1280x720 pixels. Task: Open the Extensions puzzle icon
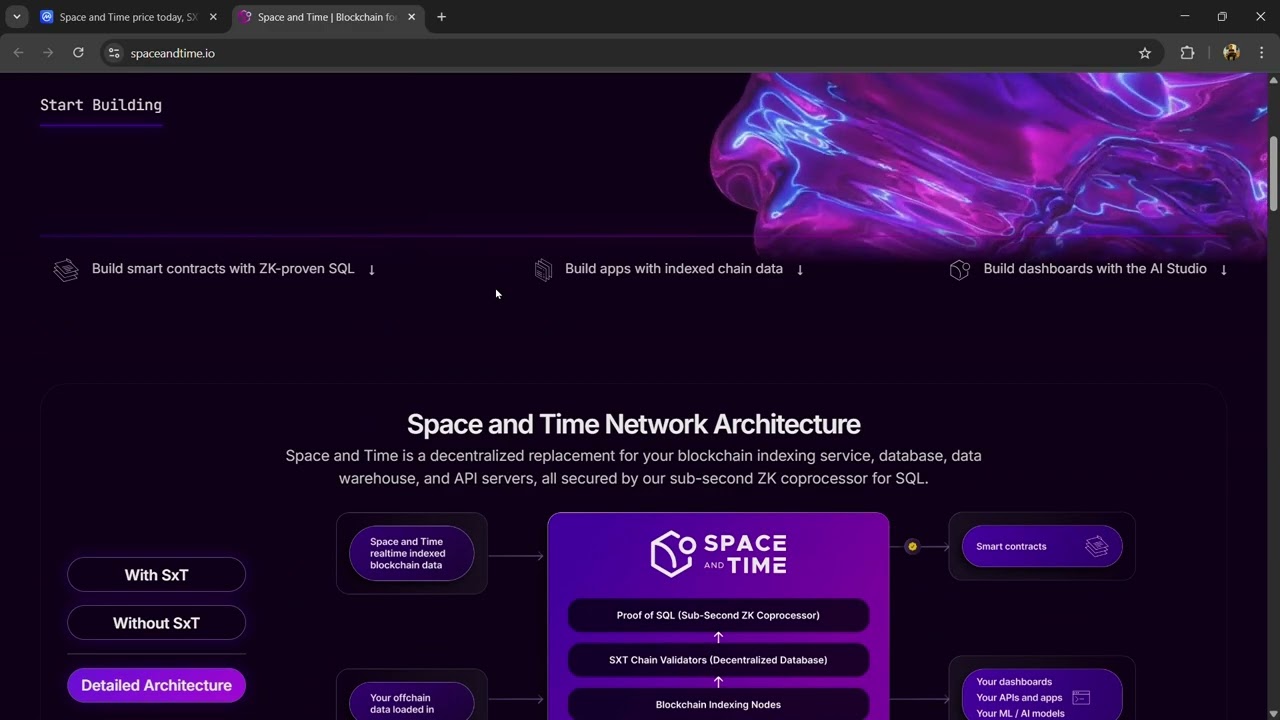pos(1187,53)
